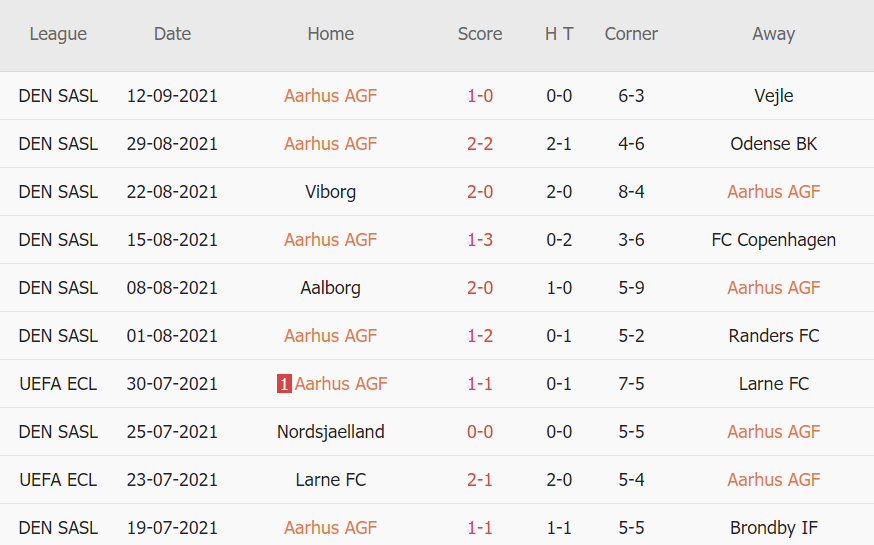Viewport: 874px width, 545px height.
Task: Click the League column header
Action: pyautogui.click(x=58, y=34)
